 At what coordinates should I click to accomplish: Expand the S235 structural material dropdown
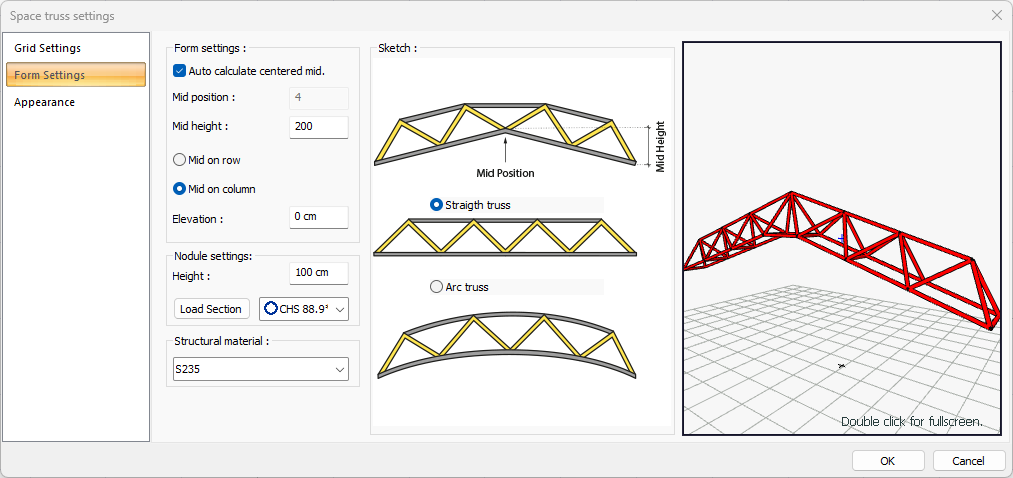(x=260, y=370)
